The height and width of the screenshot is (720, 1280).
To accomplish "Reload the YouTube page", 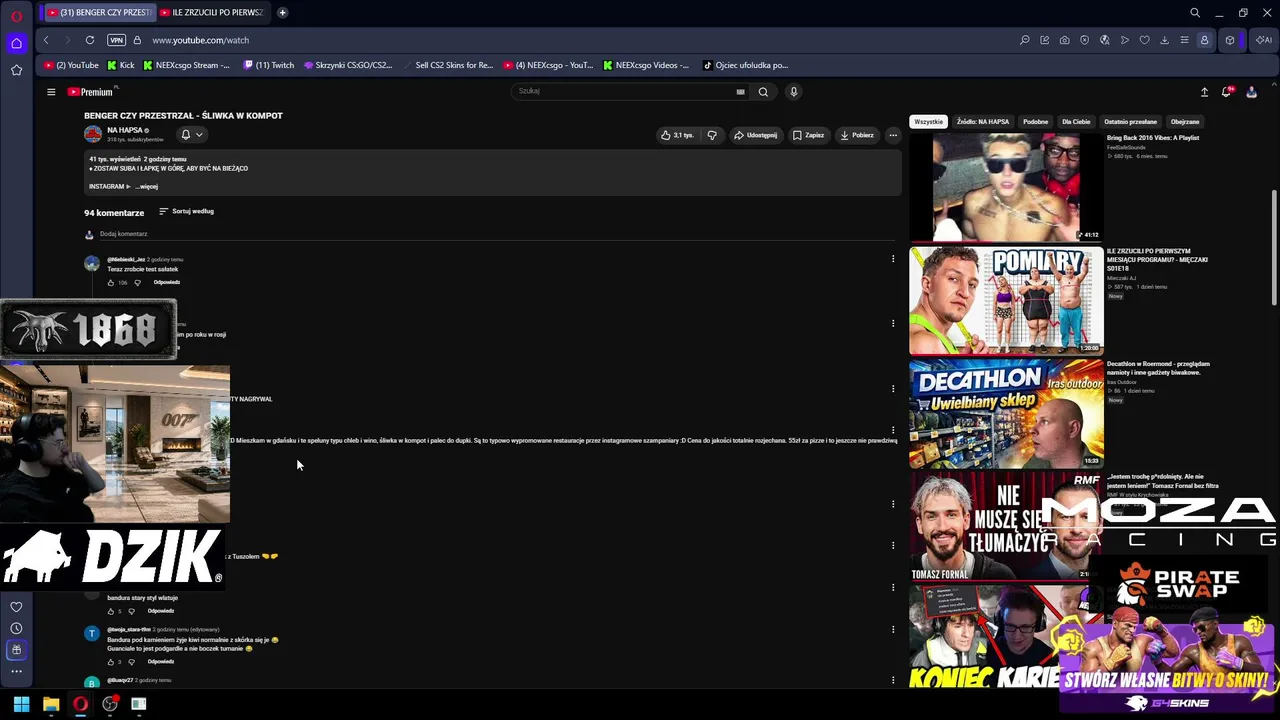I will tap(90, 40).
